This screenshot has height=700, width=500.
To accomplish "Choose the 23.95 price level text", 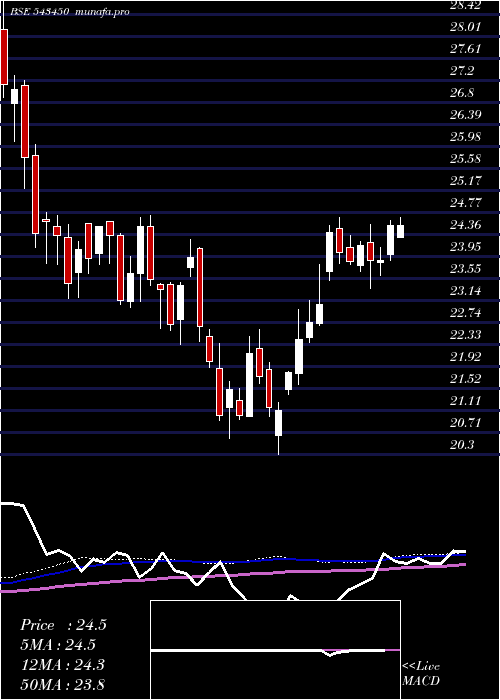I will click(x=465, y=246).
